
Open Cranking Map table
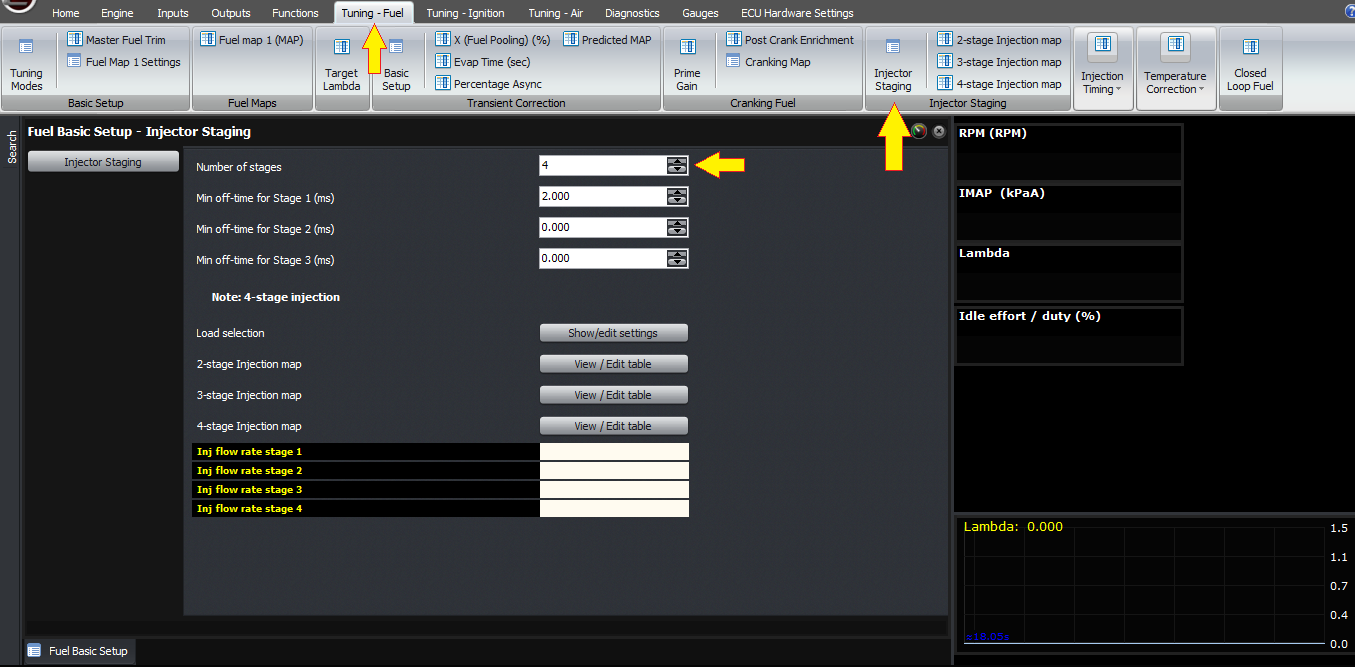768,62
